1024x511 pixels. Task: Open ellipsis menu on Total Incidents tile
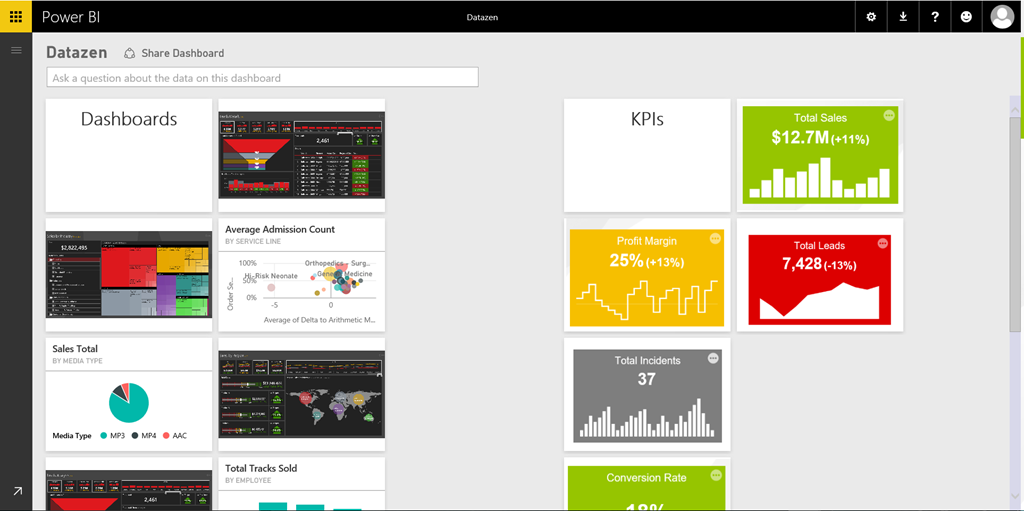click(713, 358)
